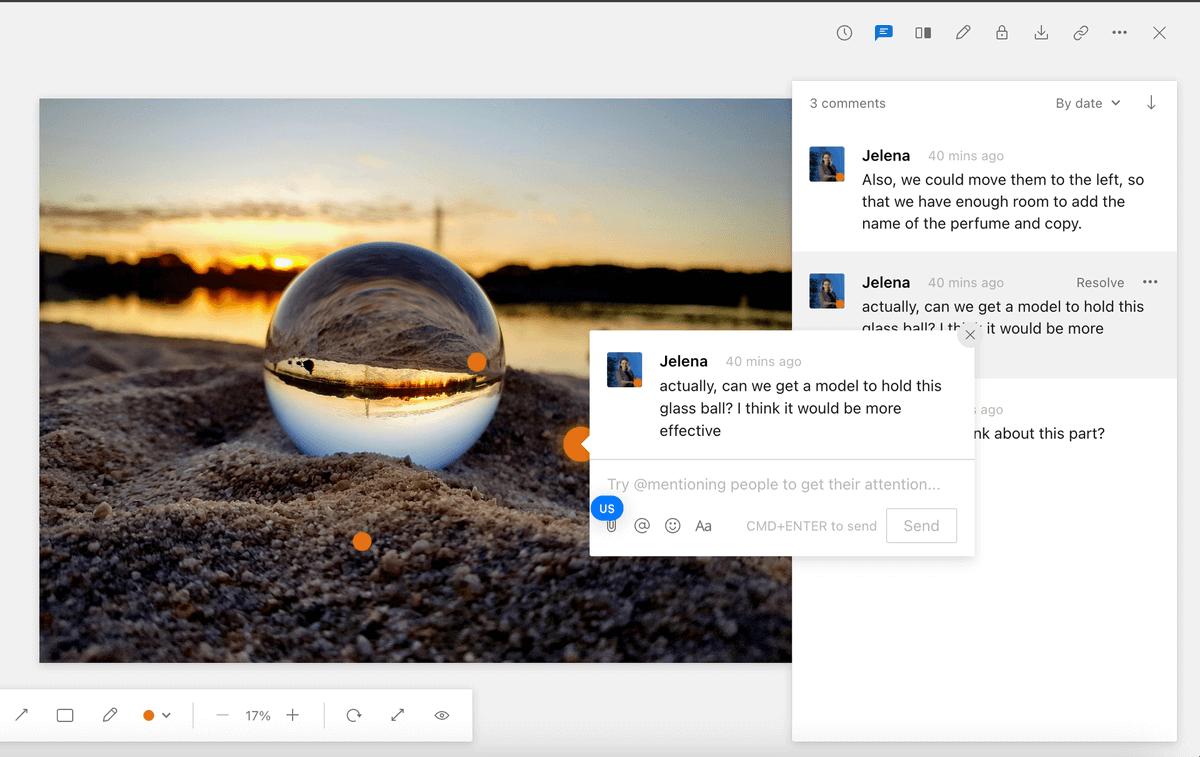Click the comment reply input field
The width and height of the screenshot is (1200, 757).
(x=774, y=484)
